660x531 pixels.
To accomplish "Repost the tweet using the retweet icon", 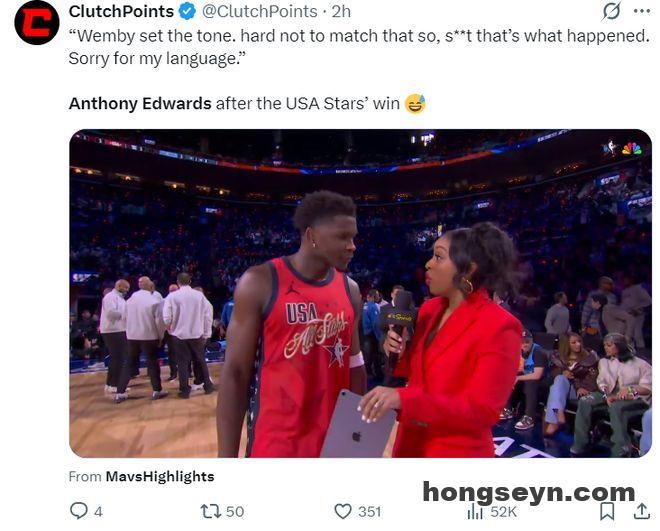I will pyautogui.click(x=210, y=511).
